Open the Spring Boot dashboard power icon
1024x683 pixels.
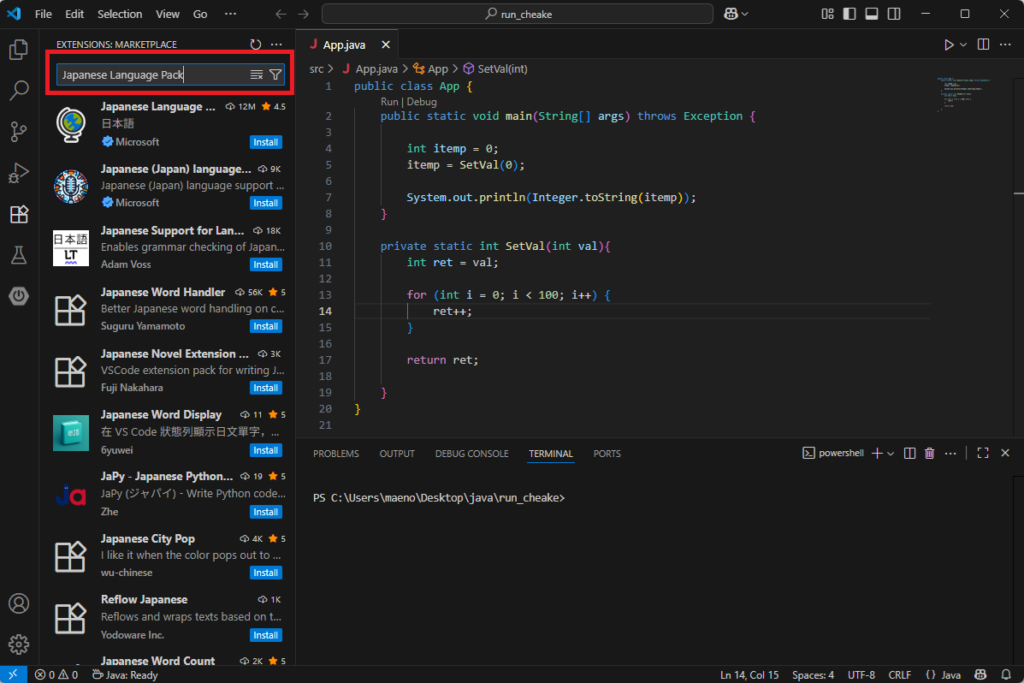pos(19,296)
